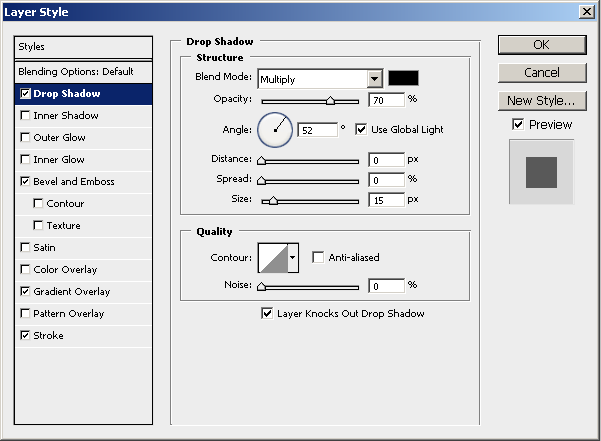Click the Contour curve thumbnail
This screenshot has height=441, width=601.
pos(272,258)
